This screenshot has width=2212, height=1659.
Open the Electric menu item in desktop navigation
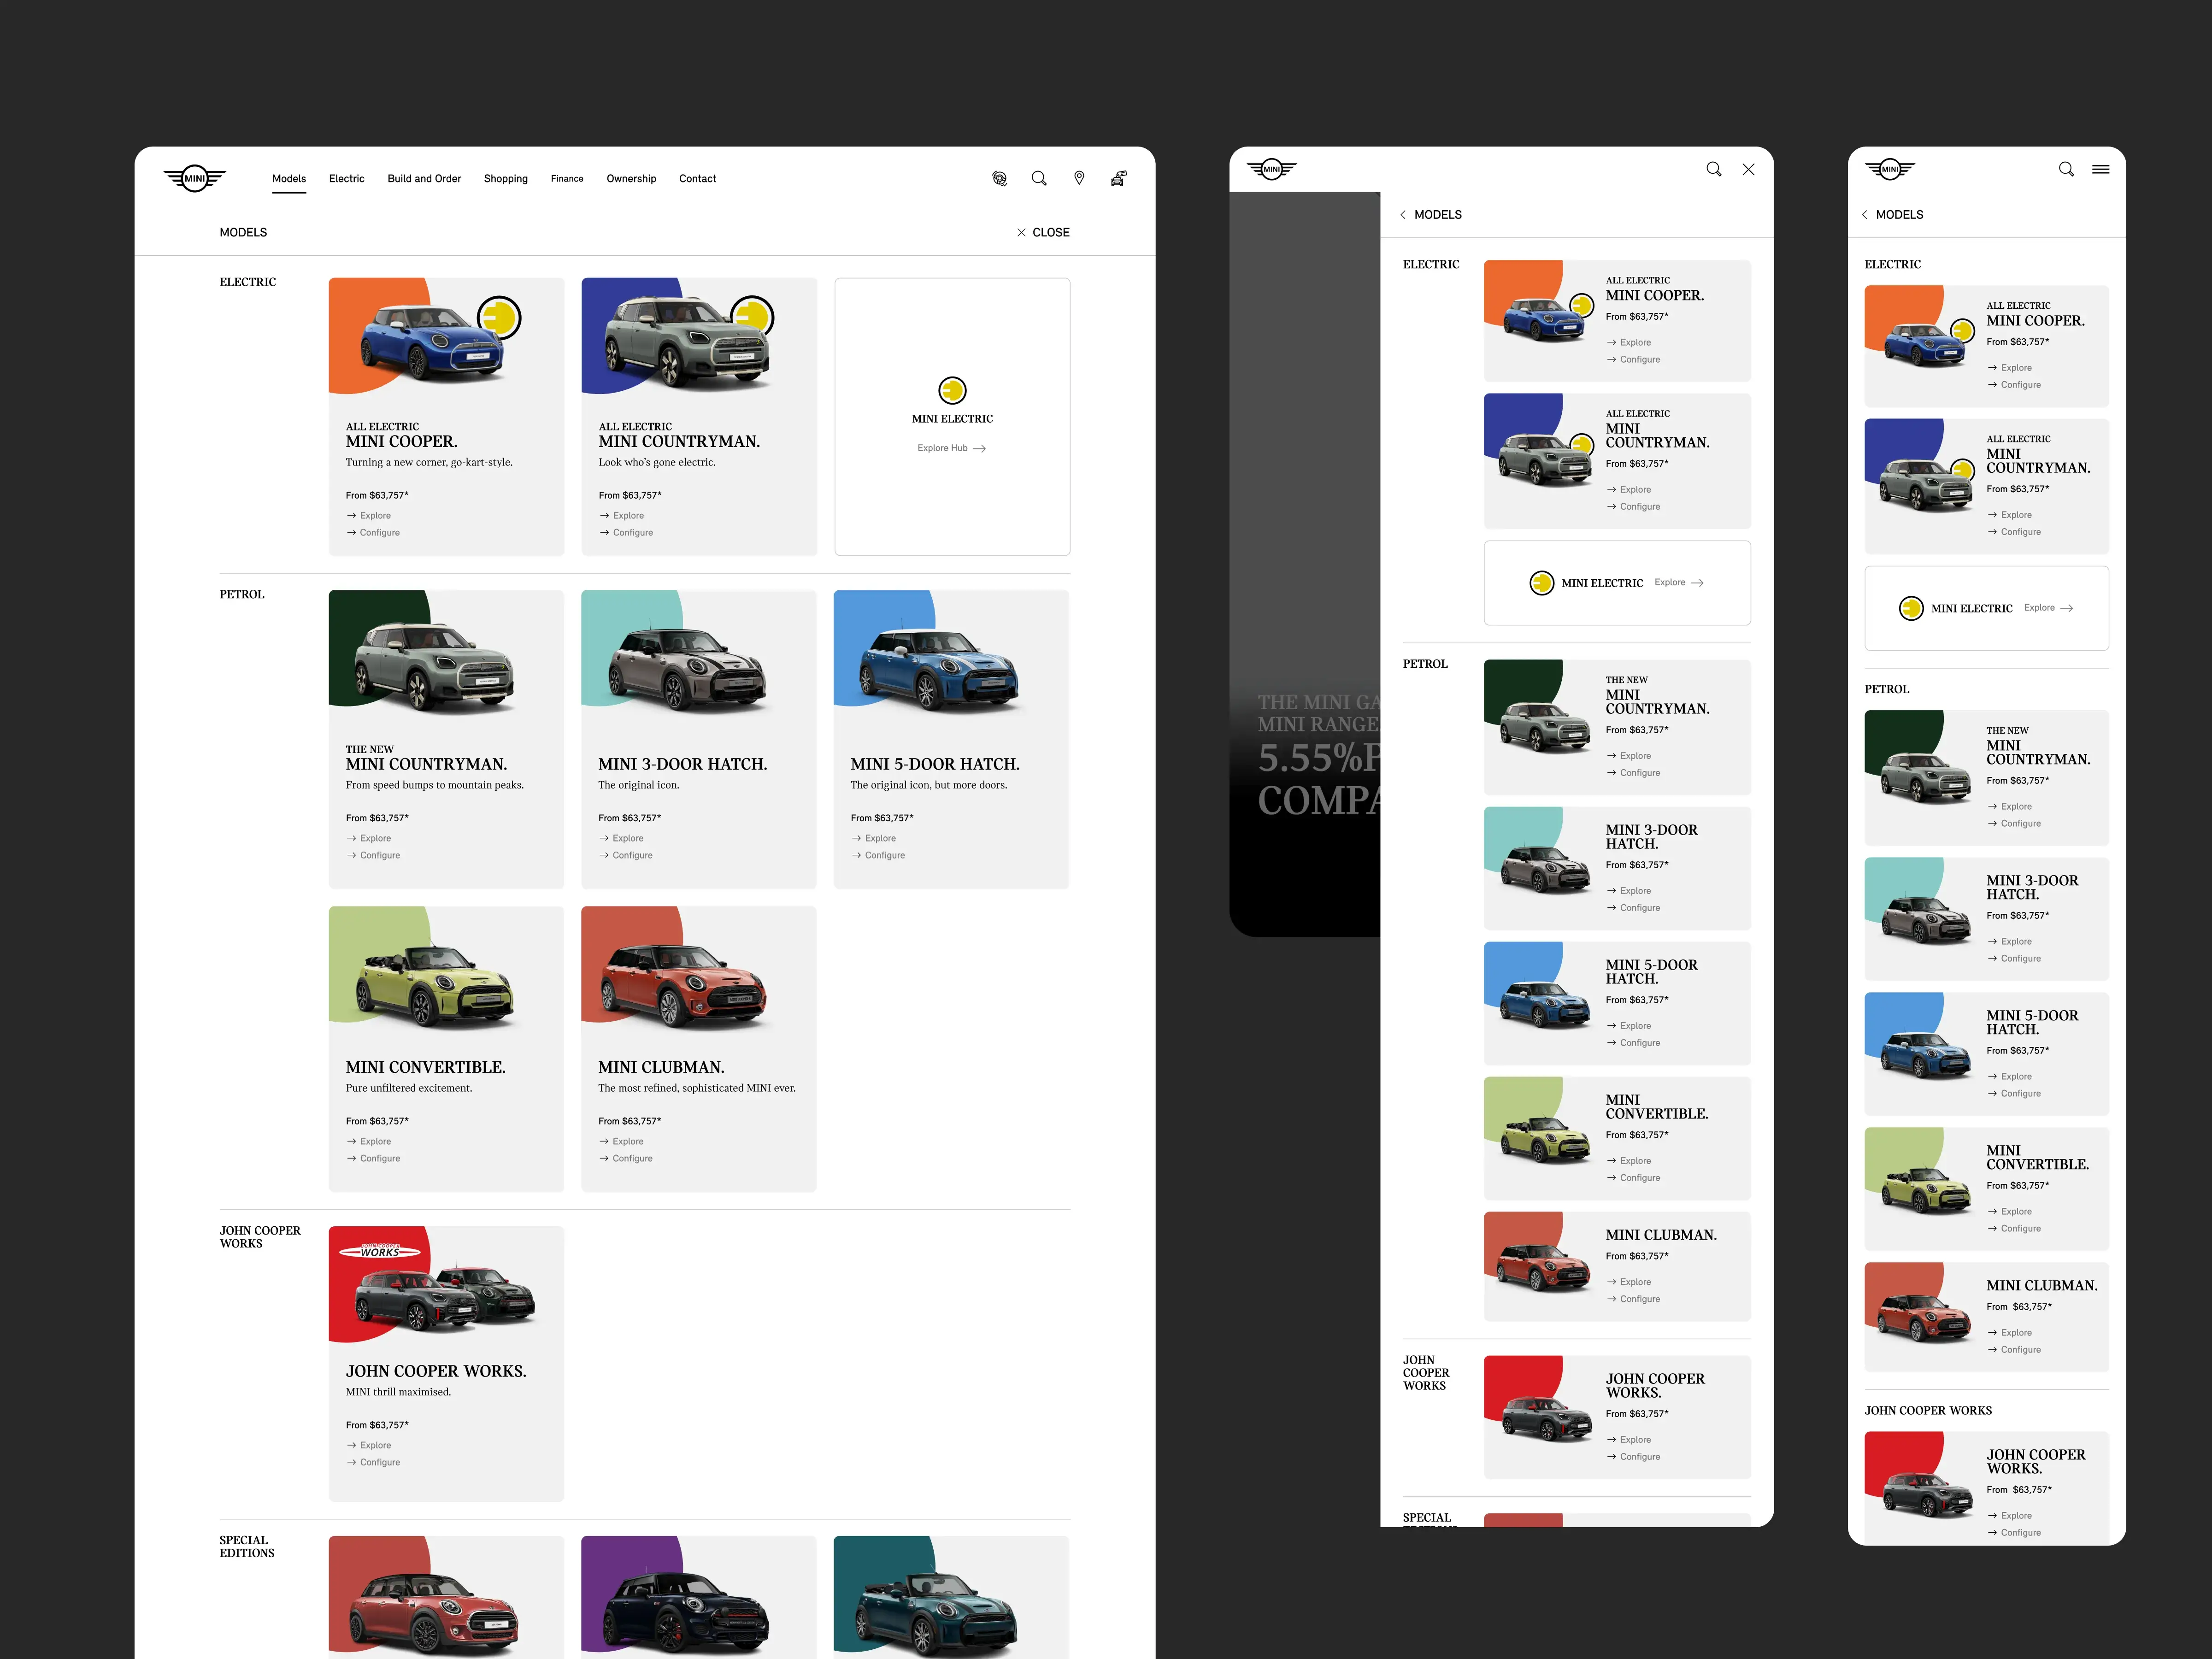347,179
